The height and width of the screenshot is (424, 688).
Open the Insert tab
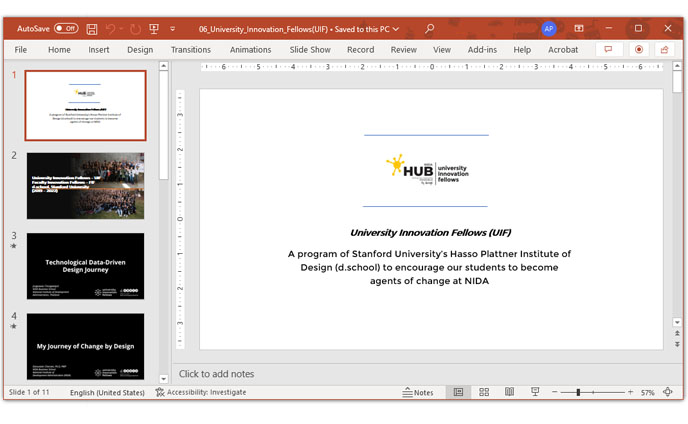pos(99,50)
